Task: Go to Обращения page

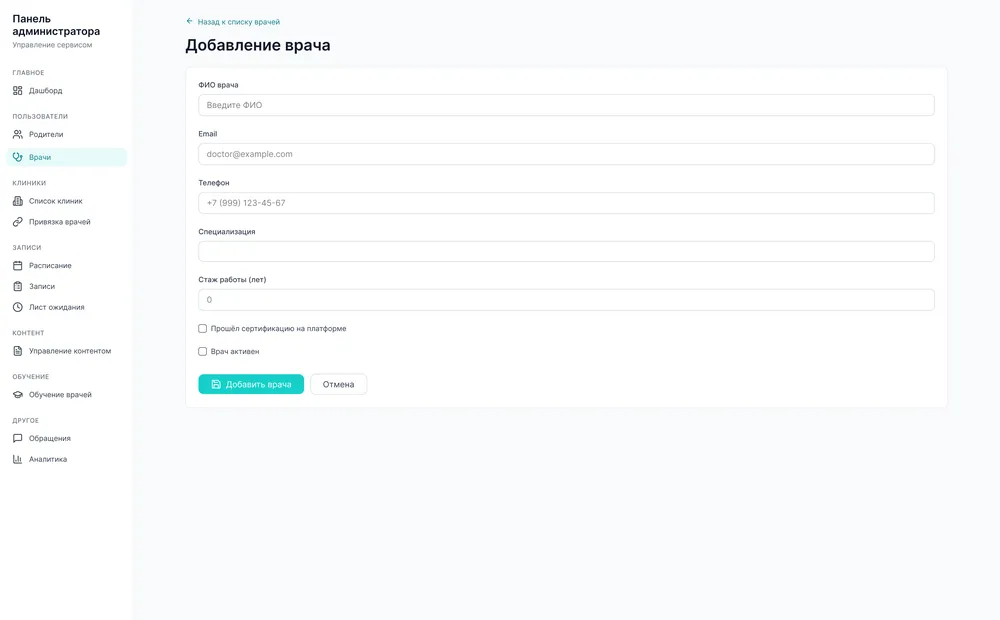Action: tap(66, 438)
